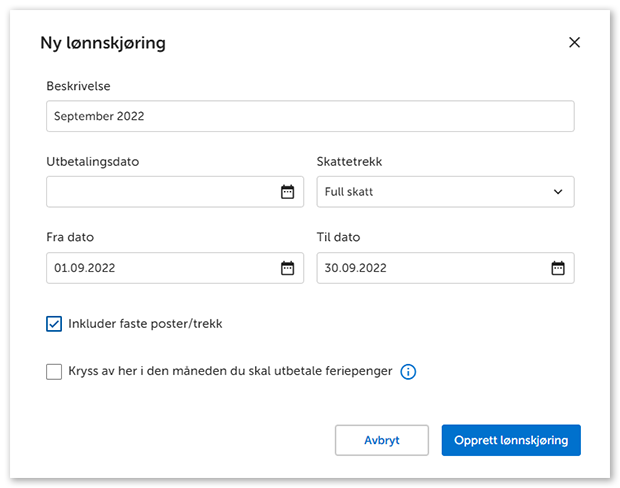Click the Skattetrekk chevron arrow
The image size is (620, 488).
(558, 192)
